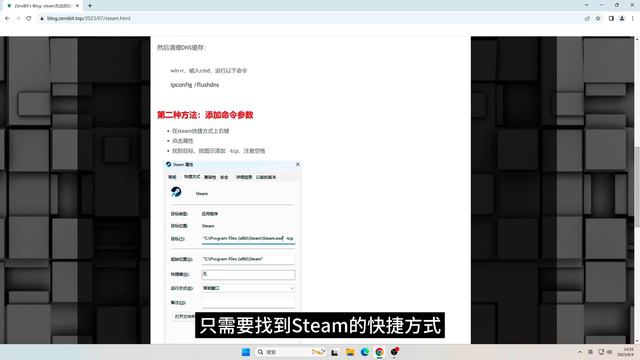
Task: Click the 常规 tab in the Steam dialog image
Action: (x=172, y=177)
